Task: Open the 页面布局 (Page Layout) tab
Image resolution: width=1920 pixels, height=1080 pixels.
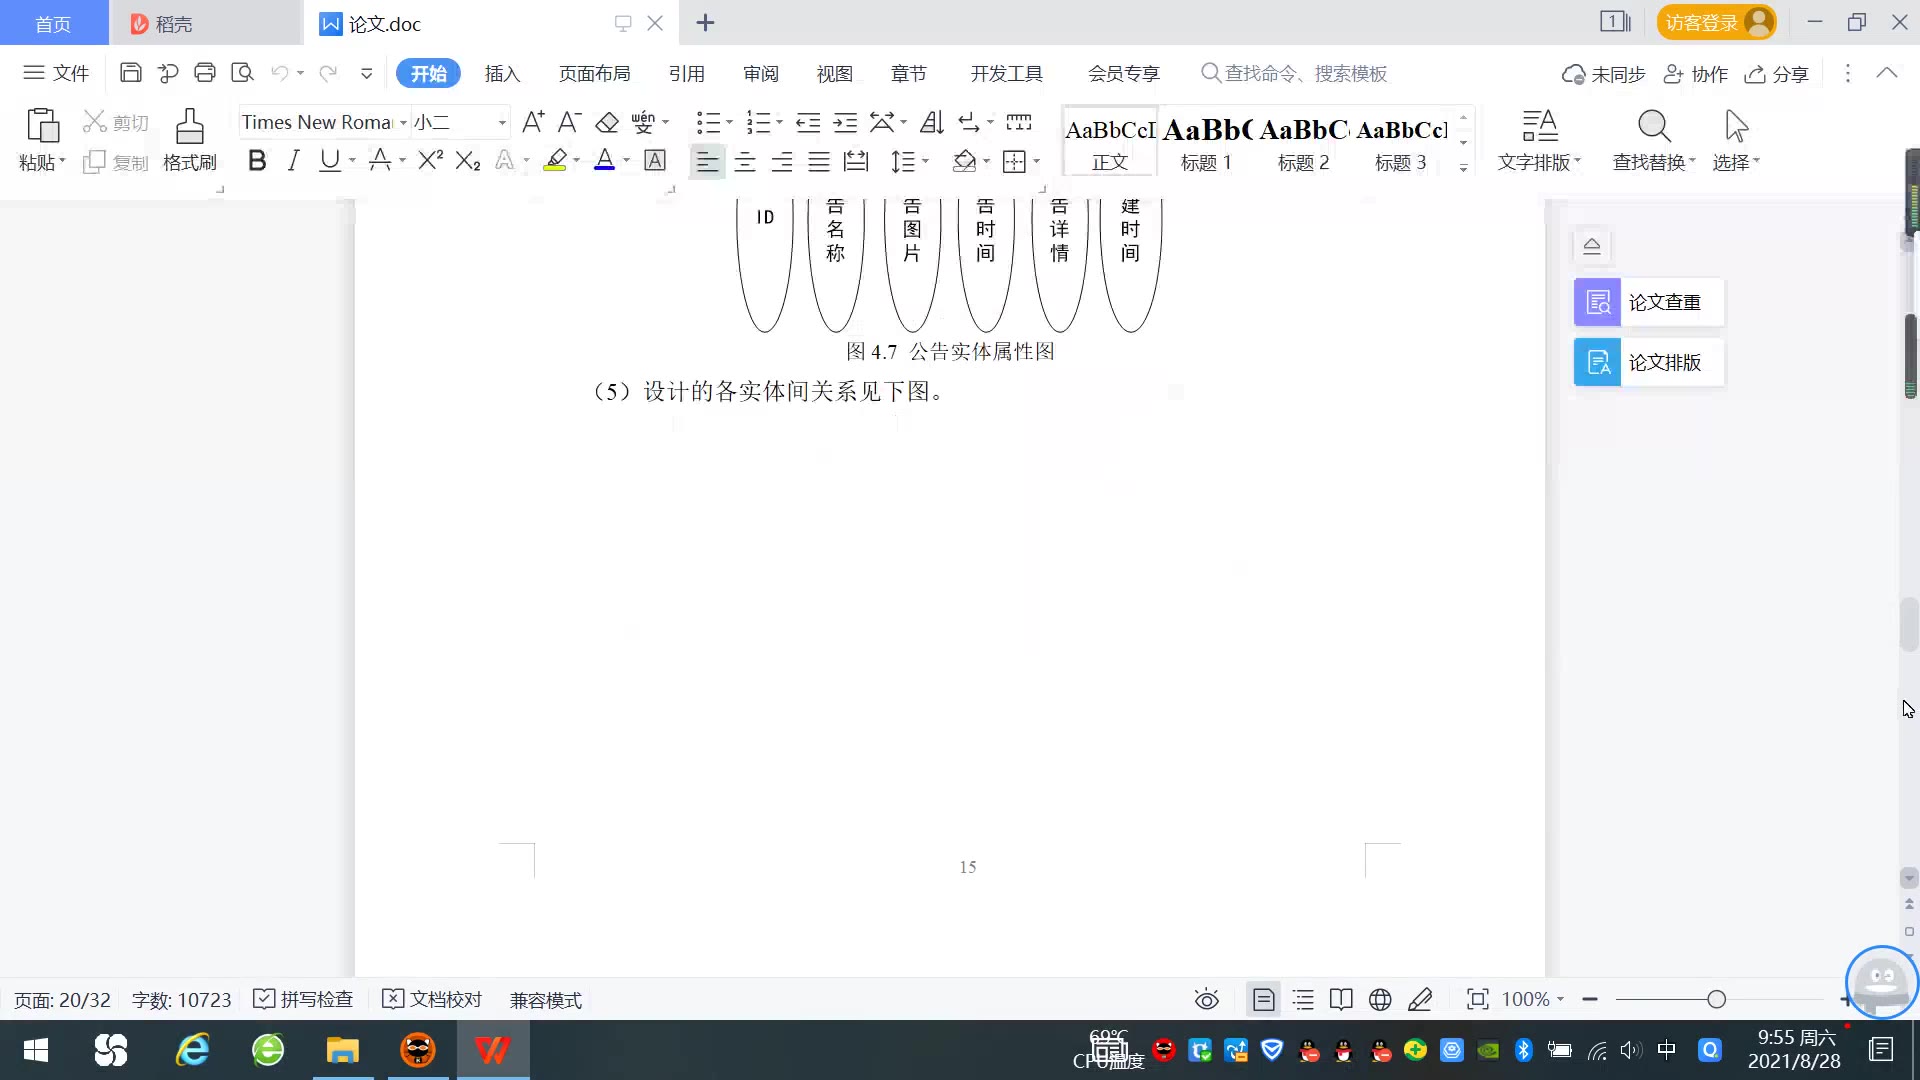Action: point(594,73)
